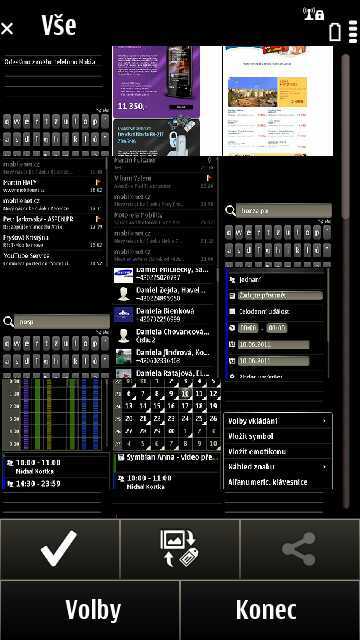
Task: Open the Volby options menu
Action: (90, 611)
